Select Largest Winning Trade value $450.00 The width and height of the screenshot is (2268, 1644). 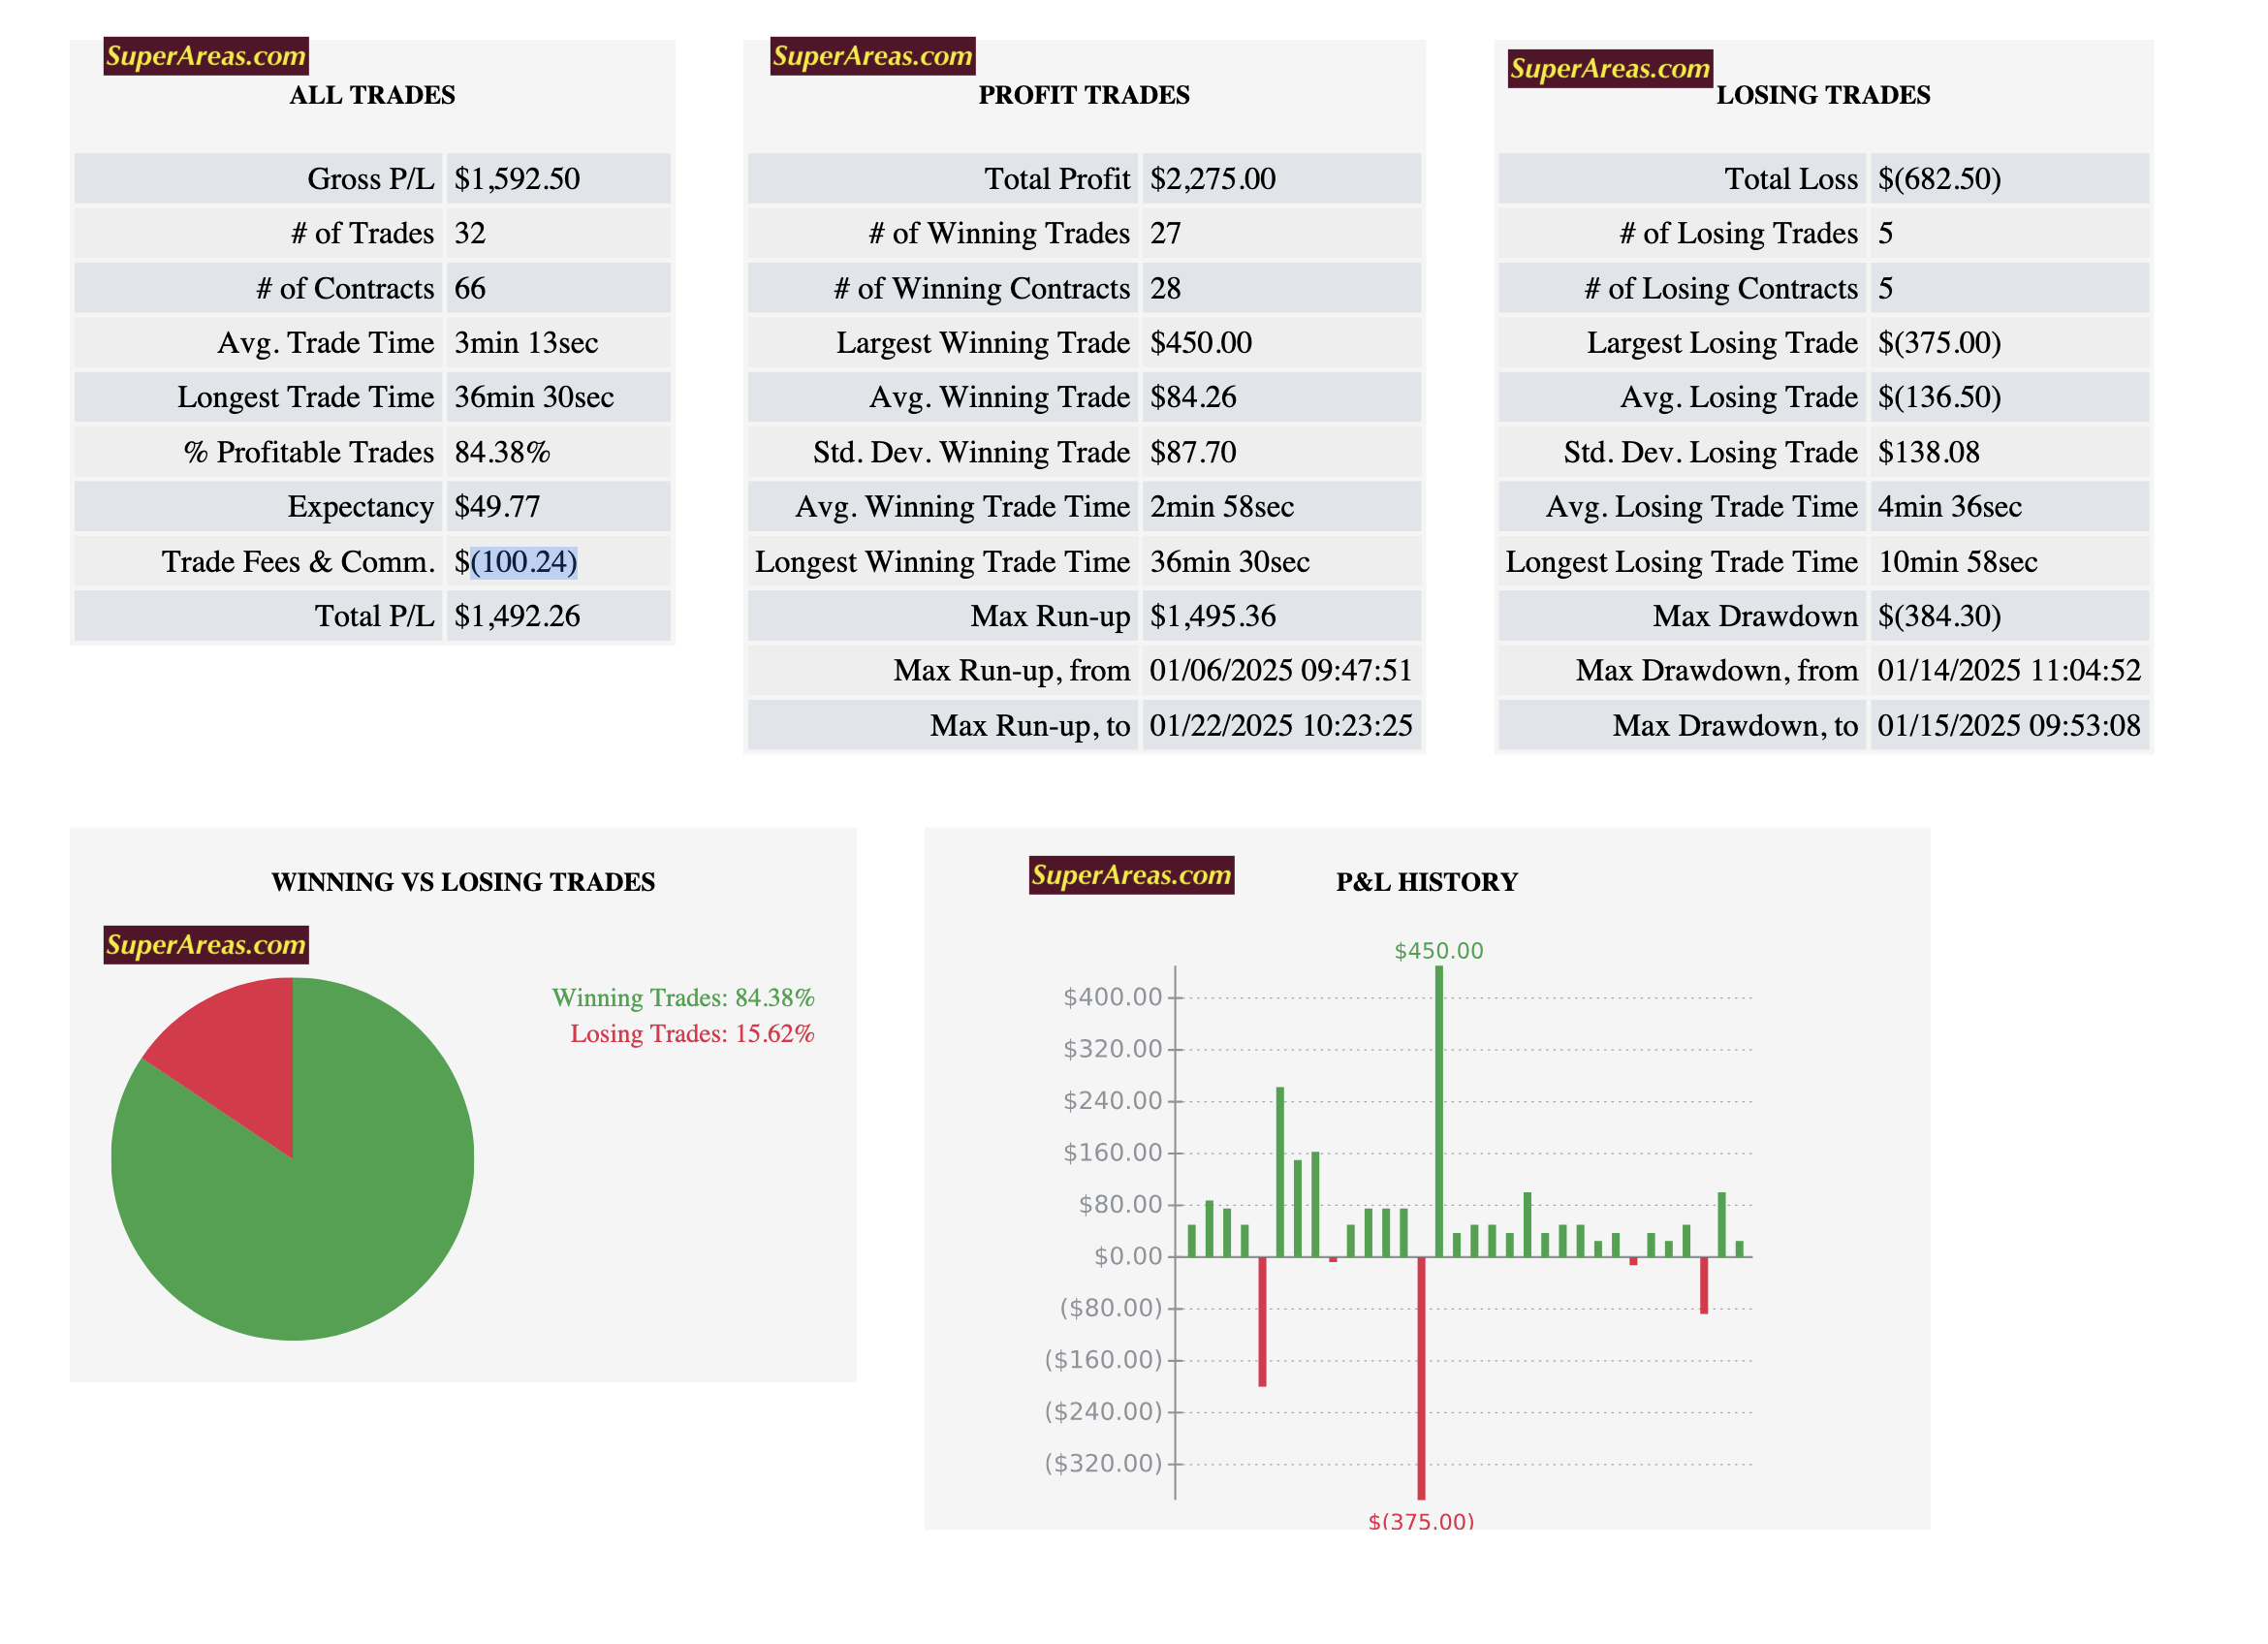(1201, 343)
